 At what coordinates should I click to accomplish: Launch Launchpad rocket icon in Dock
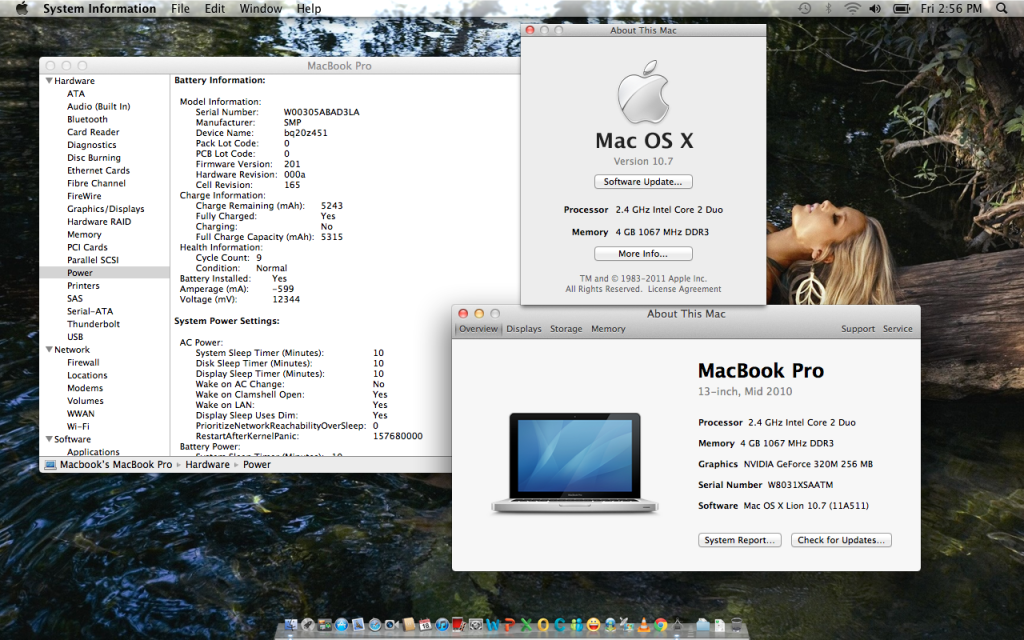pyautogui.click(x=308, y=625)
